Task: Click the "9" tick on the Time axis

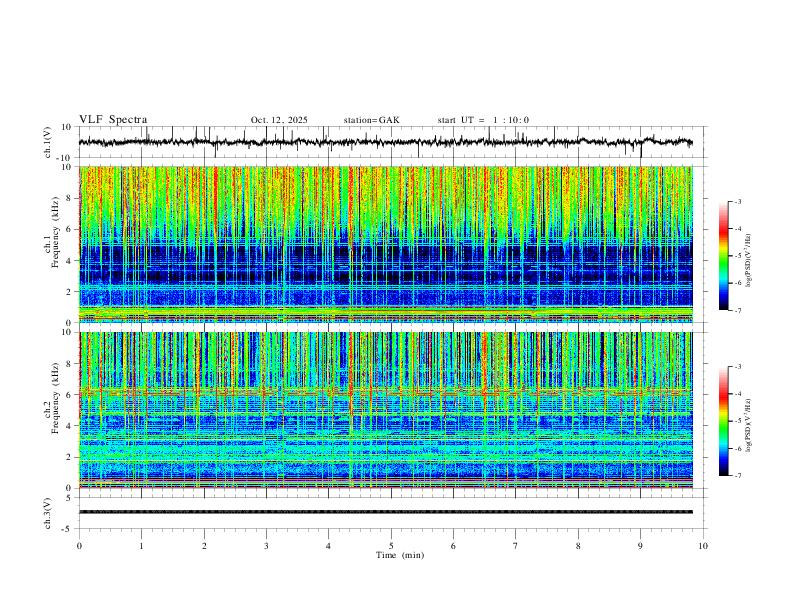Action: [x=640, y=546]
